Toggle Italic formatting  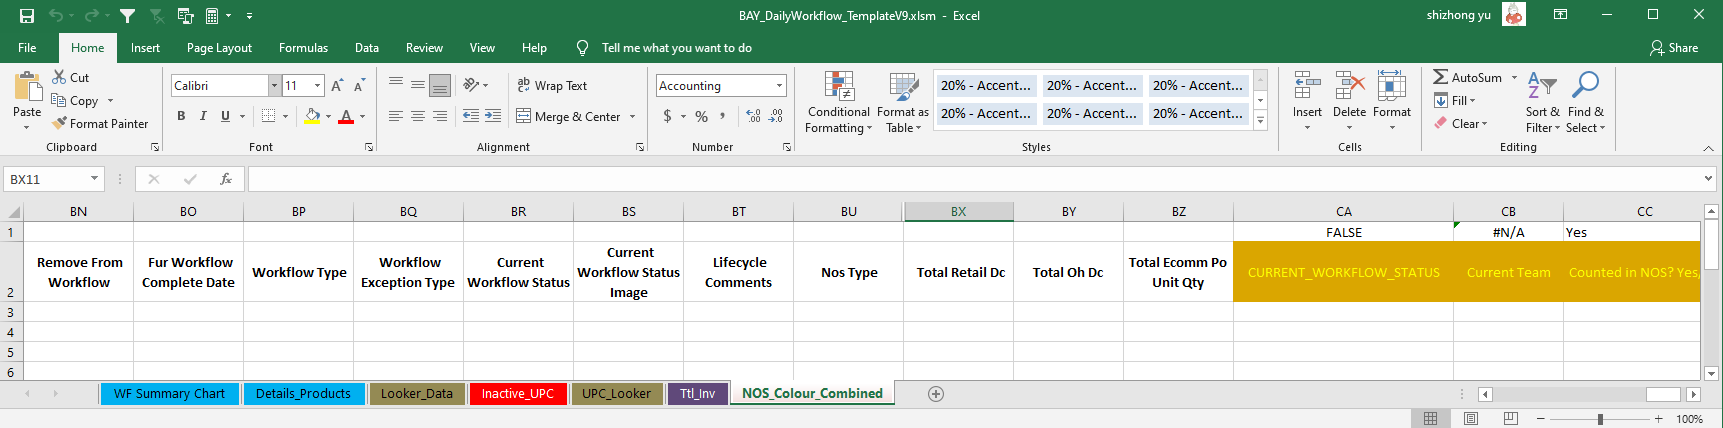(203, 116)
